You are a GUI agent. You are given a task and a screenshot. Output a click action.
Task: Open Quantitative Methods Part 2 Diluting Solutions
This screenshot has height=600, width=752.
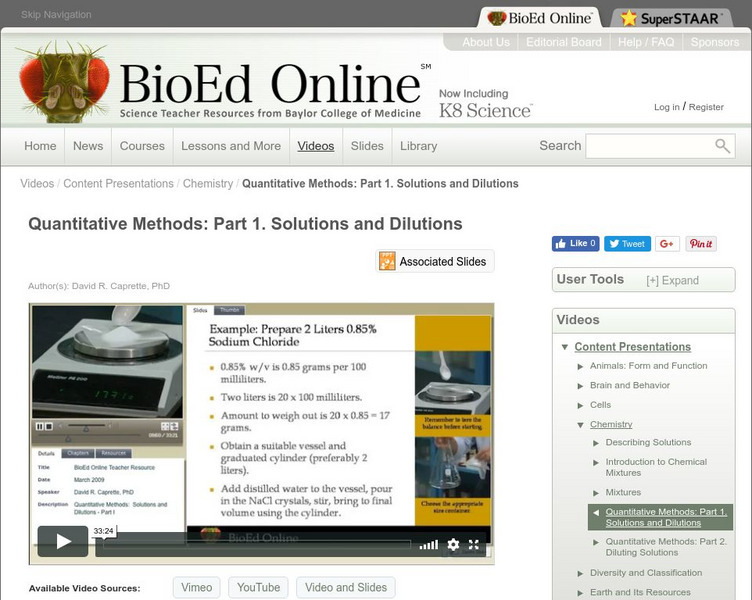[x=666, y=547]
